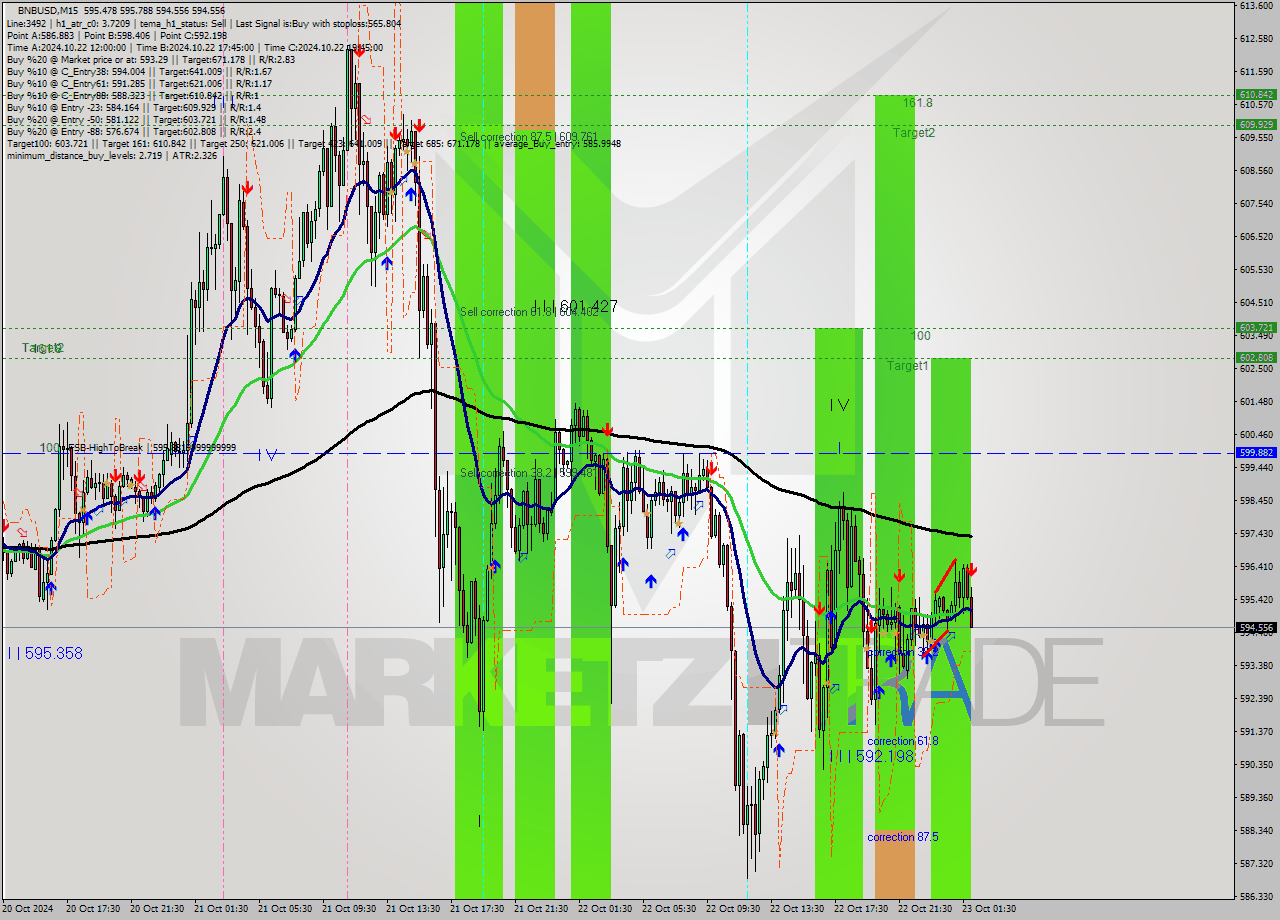Select the I I I 601.427 wave label
Image resolution: width=1280 pixels, height=920 pixels.
tap(575, 306)
